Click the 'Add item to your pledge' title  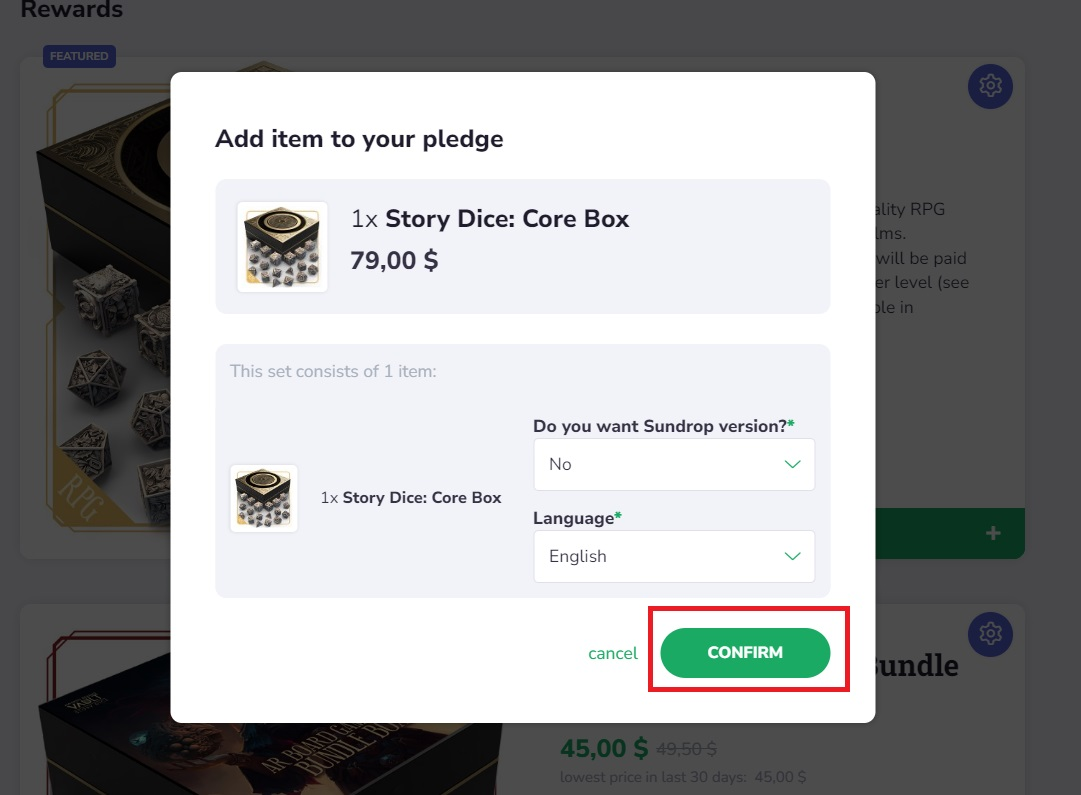359,138
